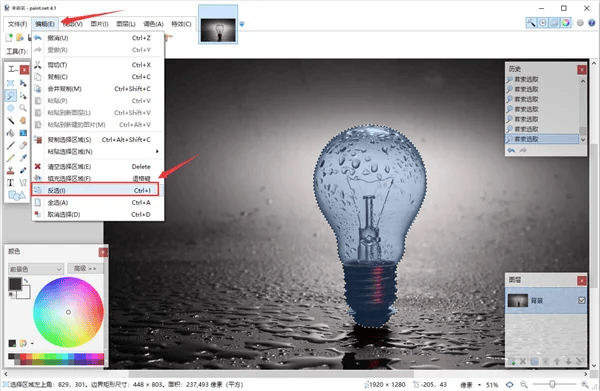Click the primary color swatch
This screenshot has height=391, width=600.
(15, 284)
